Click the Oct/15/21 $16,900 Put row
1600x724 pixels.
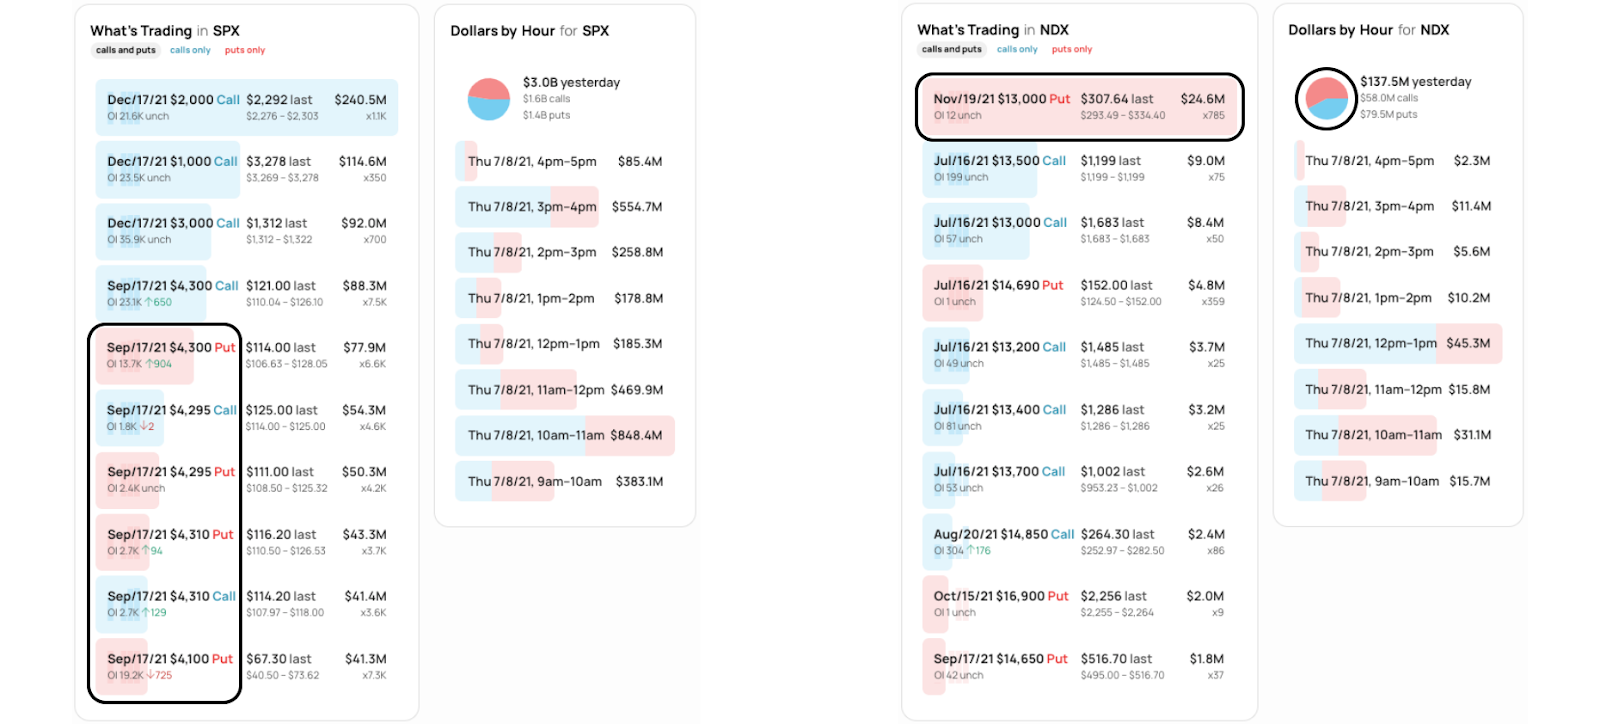(1079, 604)
